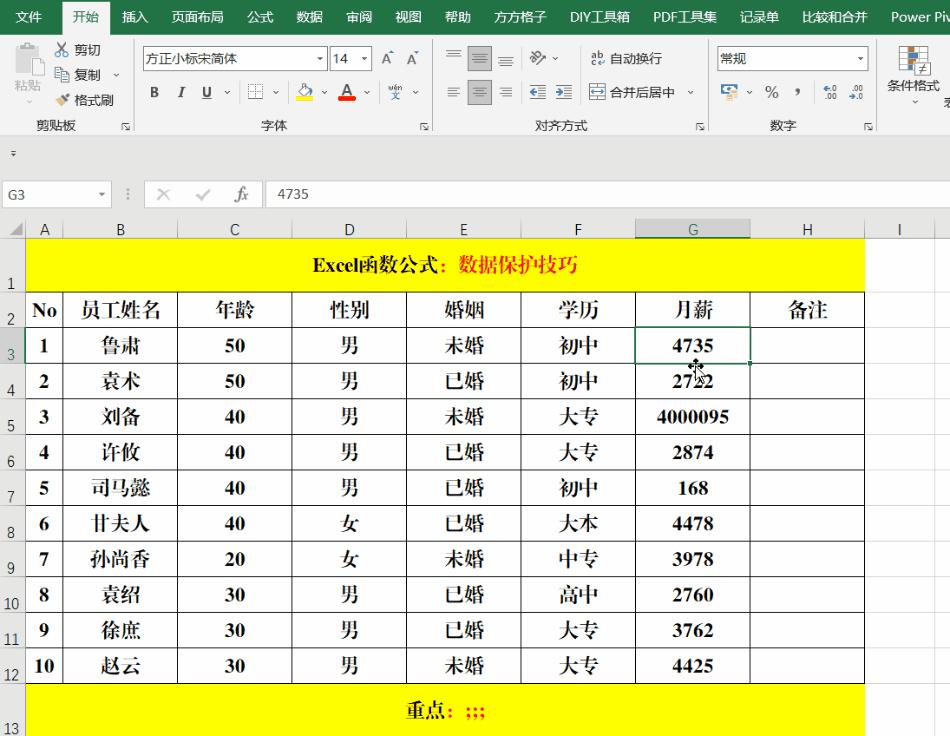Open the 公式 ribbon tab

[259, 16]
